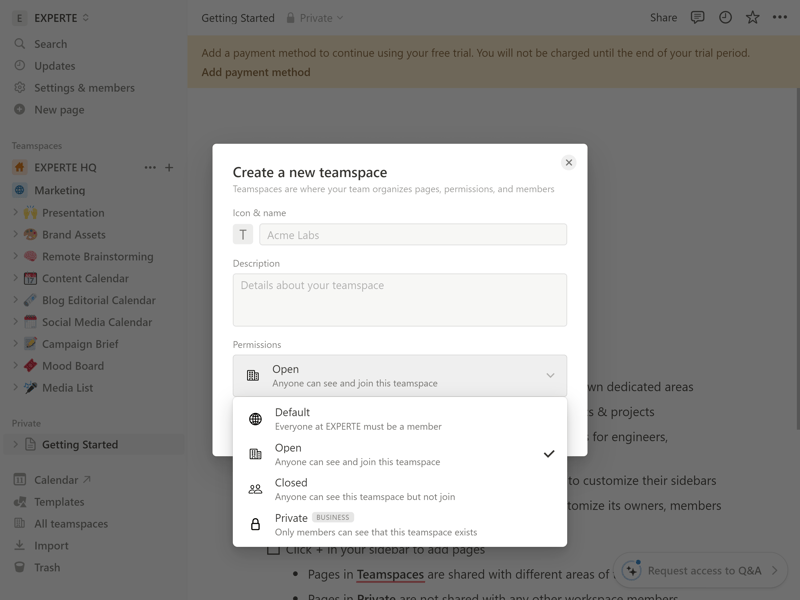Pick the Private Business permission option
The width and height of the screenshot is (800, 600).
400,524
